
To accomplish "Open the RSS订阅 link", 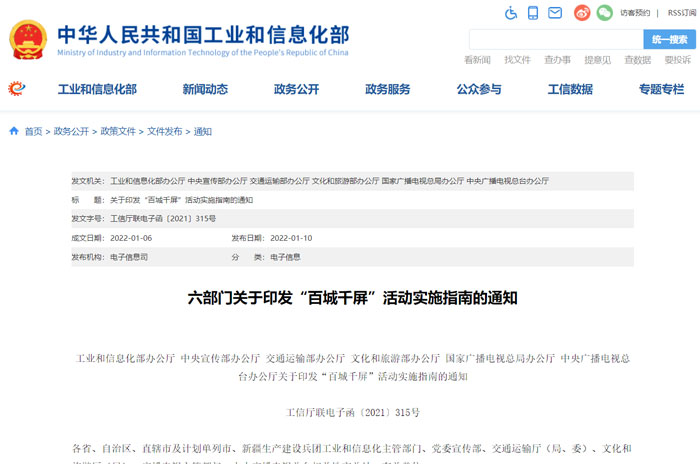I will click(x=682, y=13).
